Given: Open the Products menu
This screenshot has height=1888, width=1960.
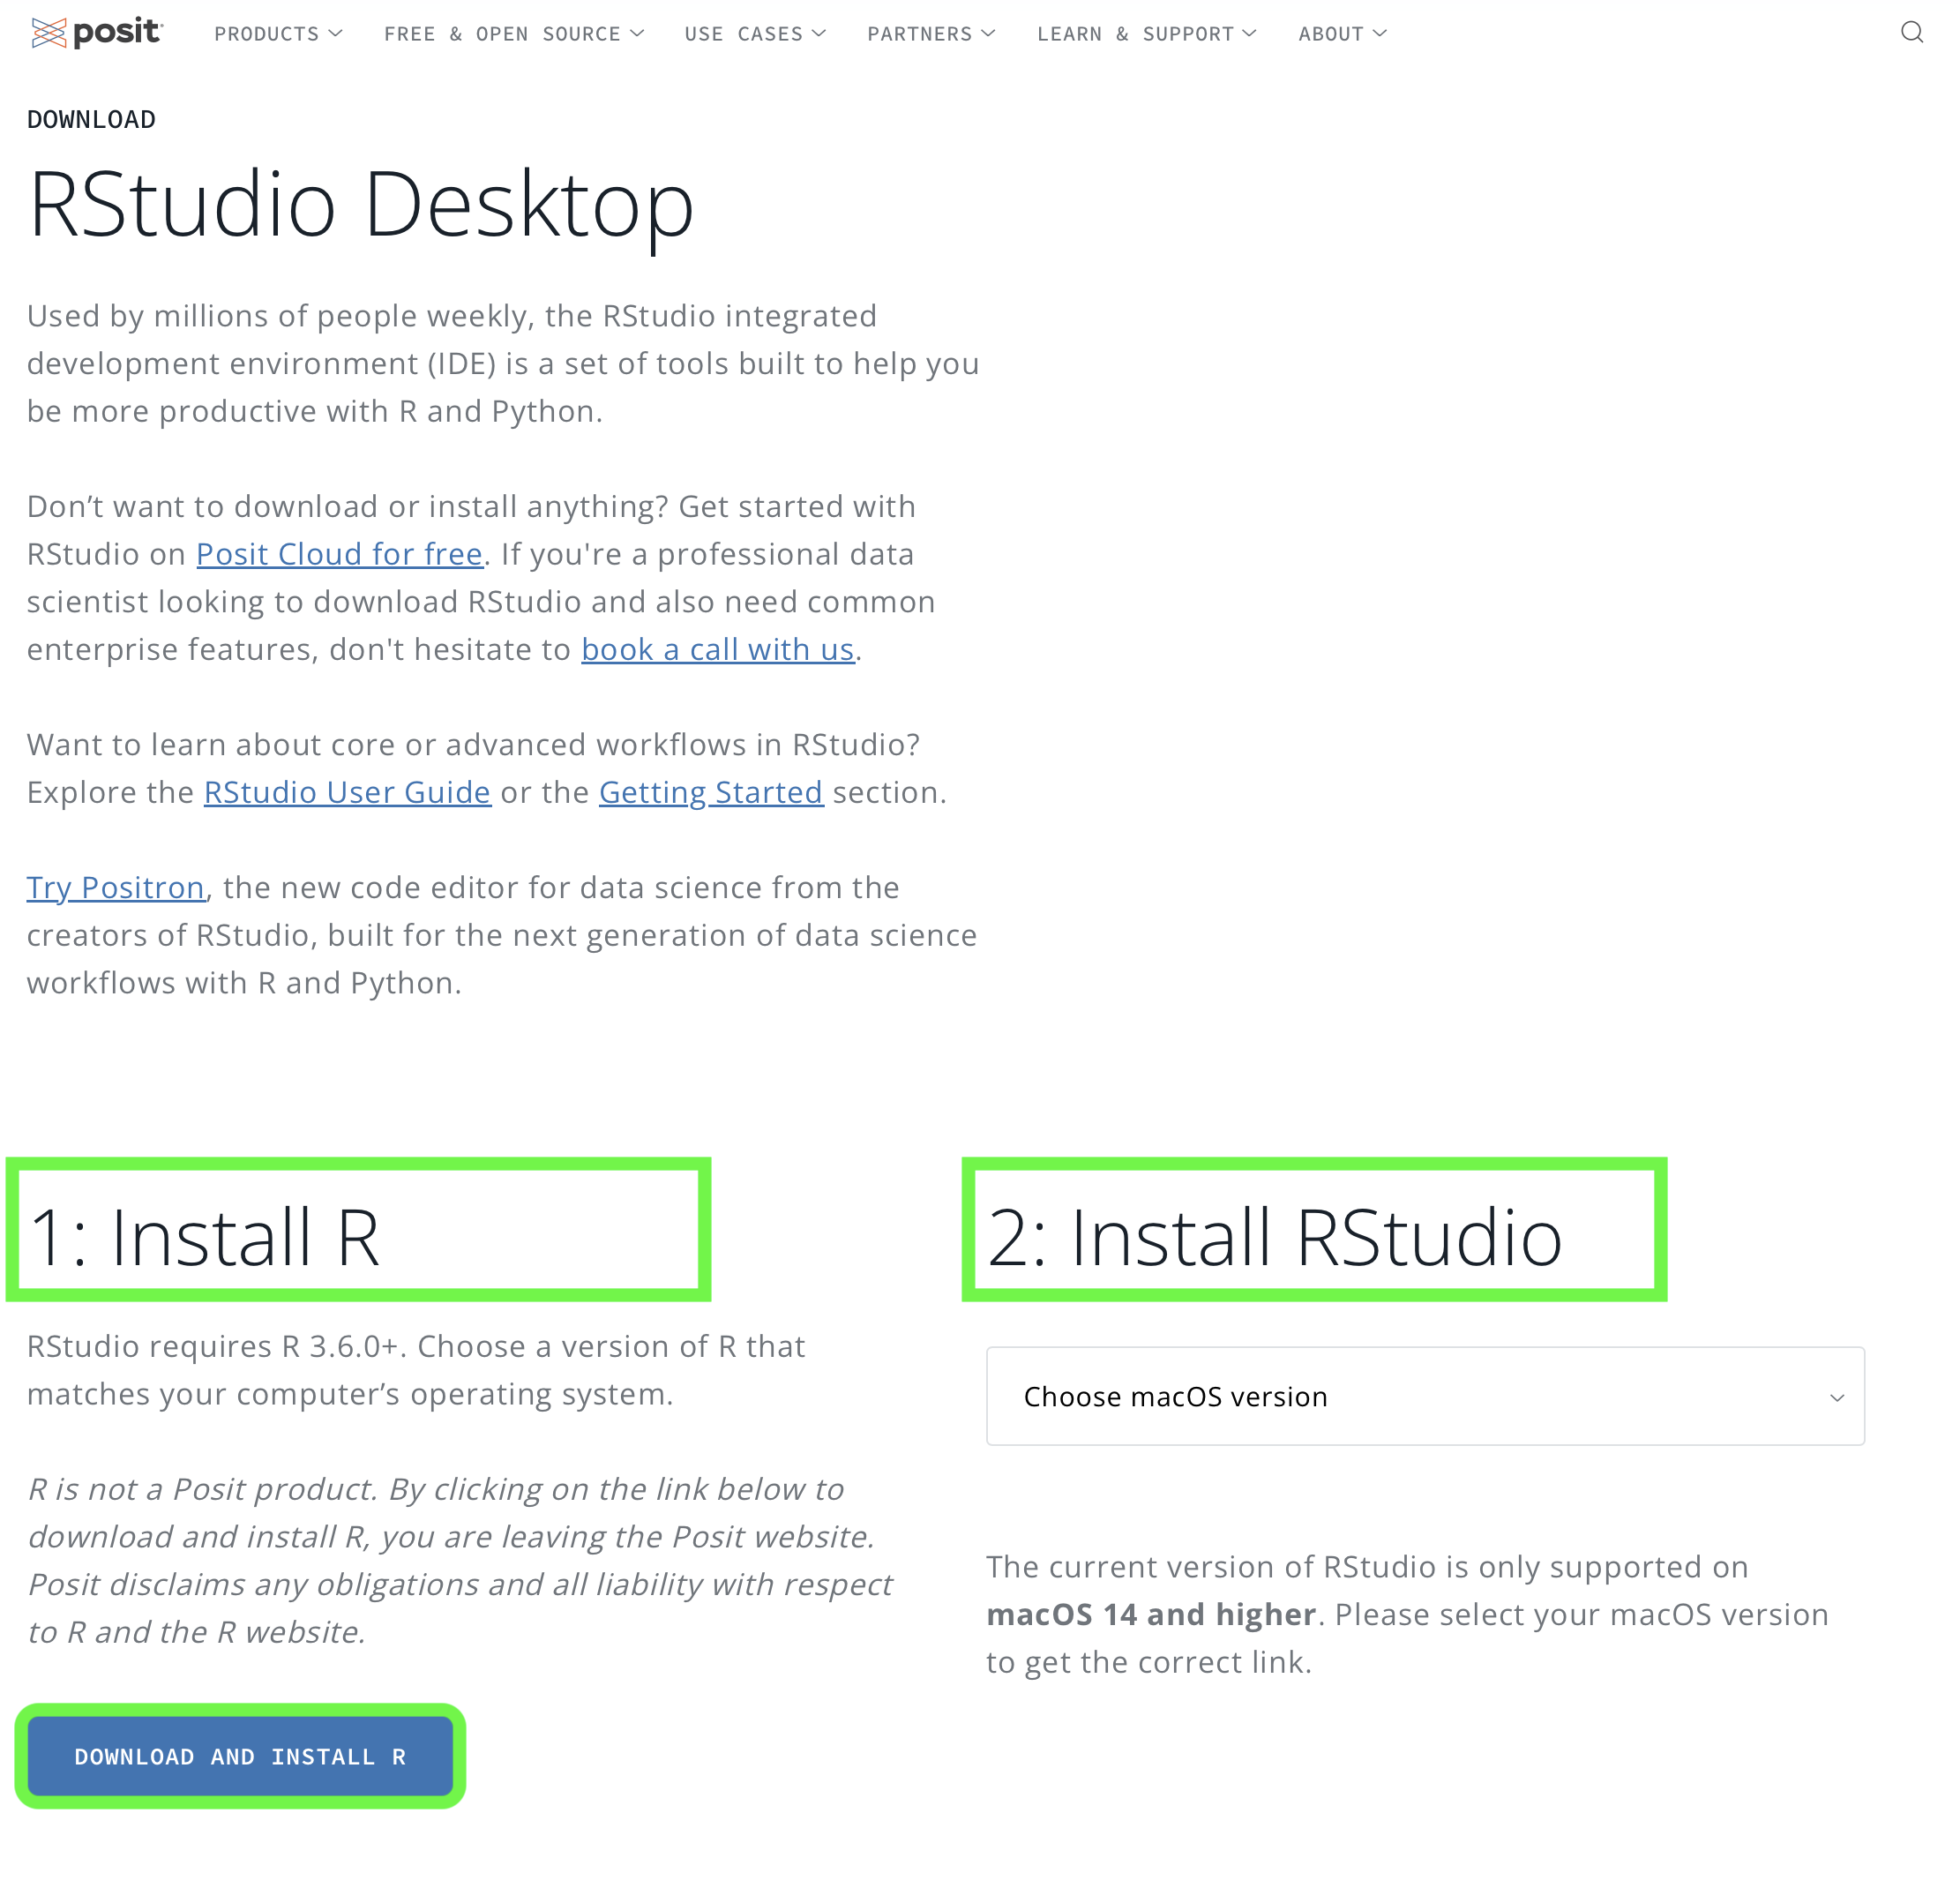Looking at the screenshot, I should [x=278, y=34].
